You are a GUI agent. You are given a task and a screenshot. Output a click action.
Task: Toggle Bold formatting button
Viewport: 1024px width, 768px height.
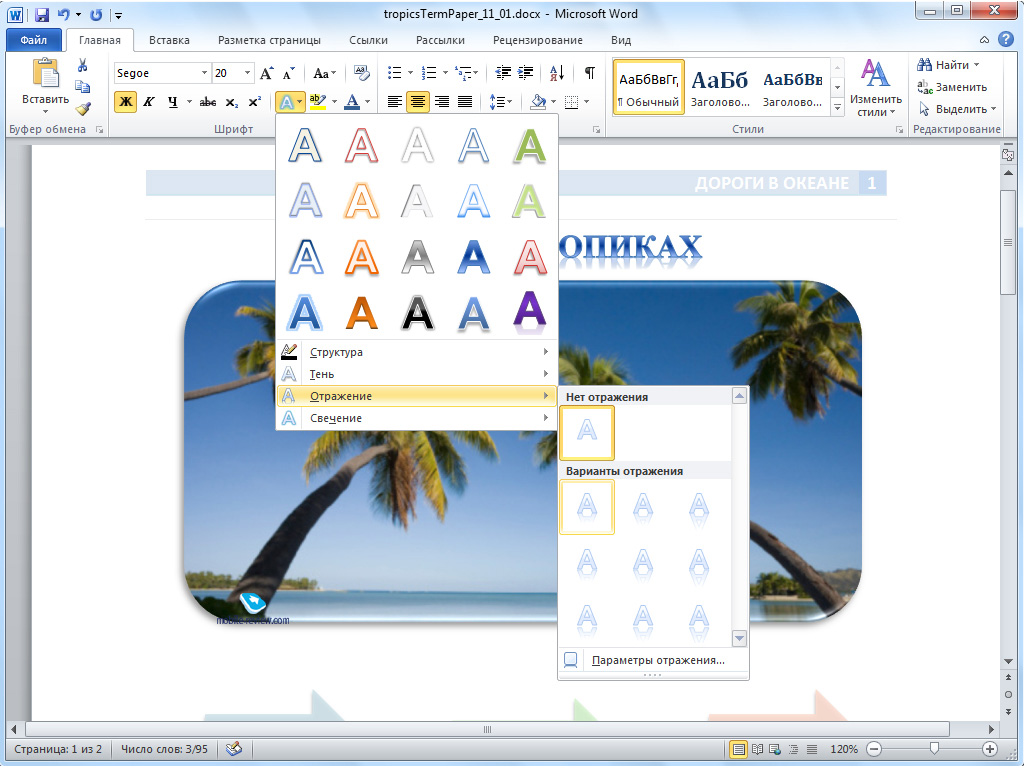point(125,102)
